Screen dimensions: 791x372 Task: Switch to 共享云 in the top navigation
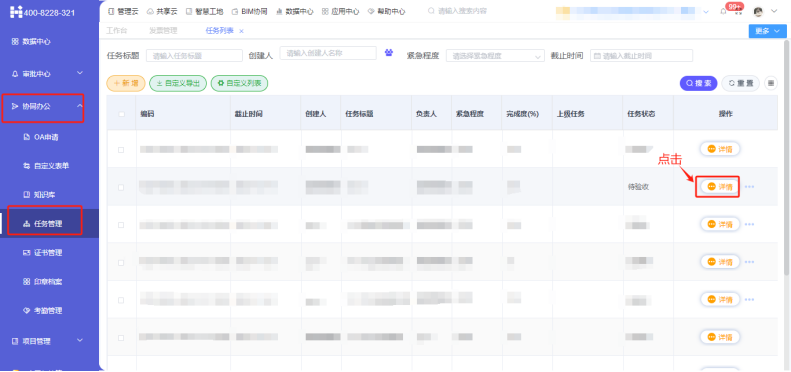[x=162, y=11]
